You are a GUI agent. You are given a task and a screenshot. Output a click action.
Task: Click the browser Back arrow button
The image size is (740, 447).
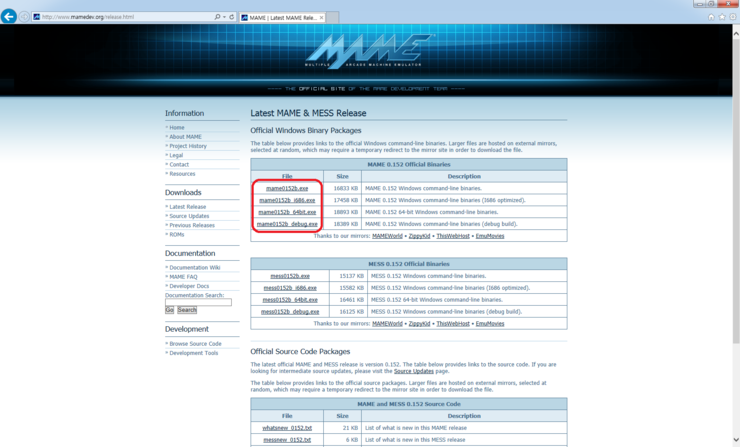8,16
